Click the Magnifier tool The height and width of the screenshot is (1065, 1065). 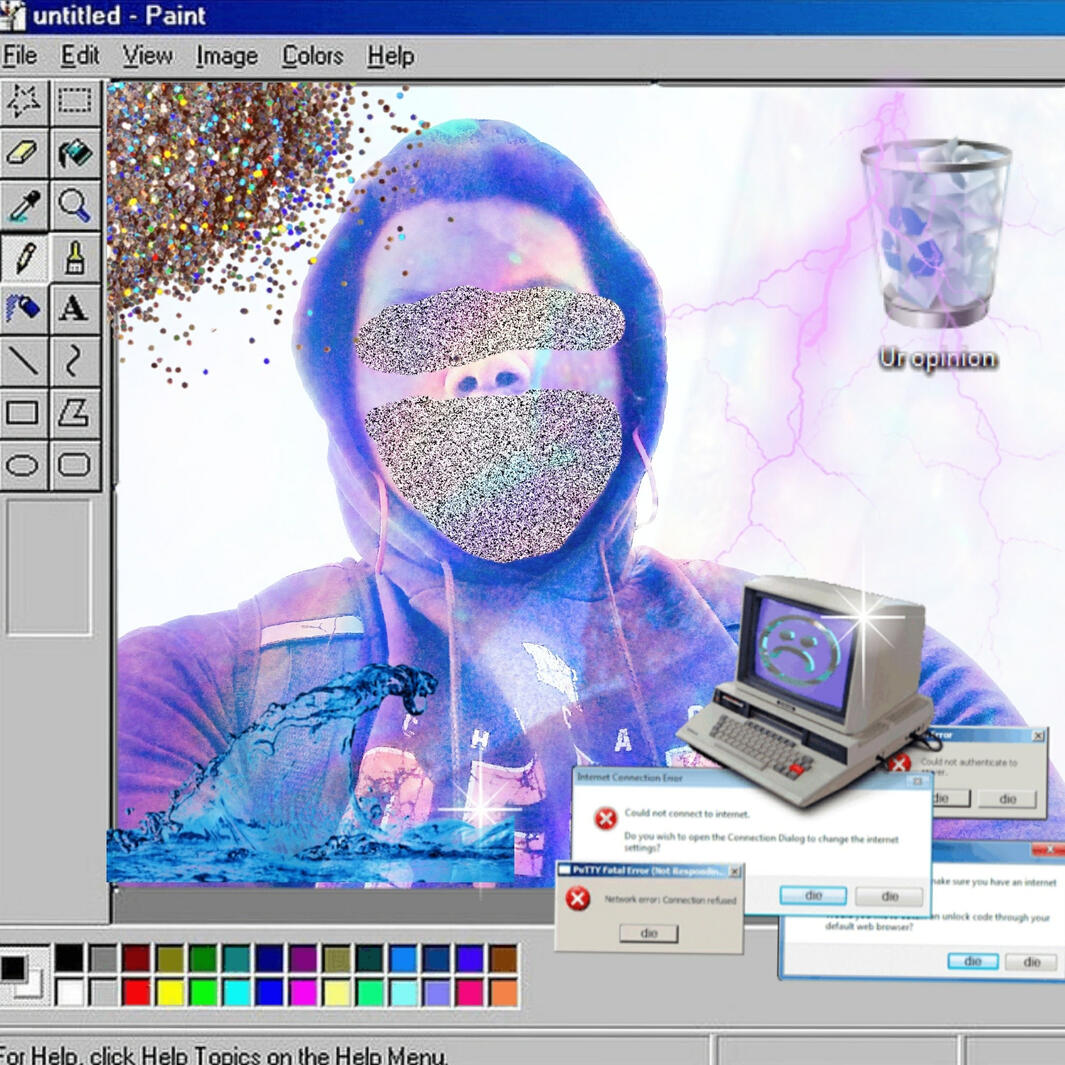(x=75, y=204)
